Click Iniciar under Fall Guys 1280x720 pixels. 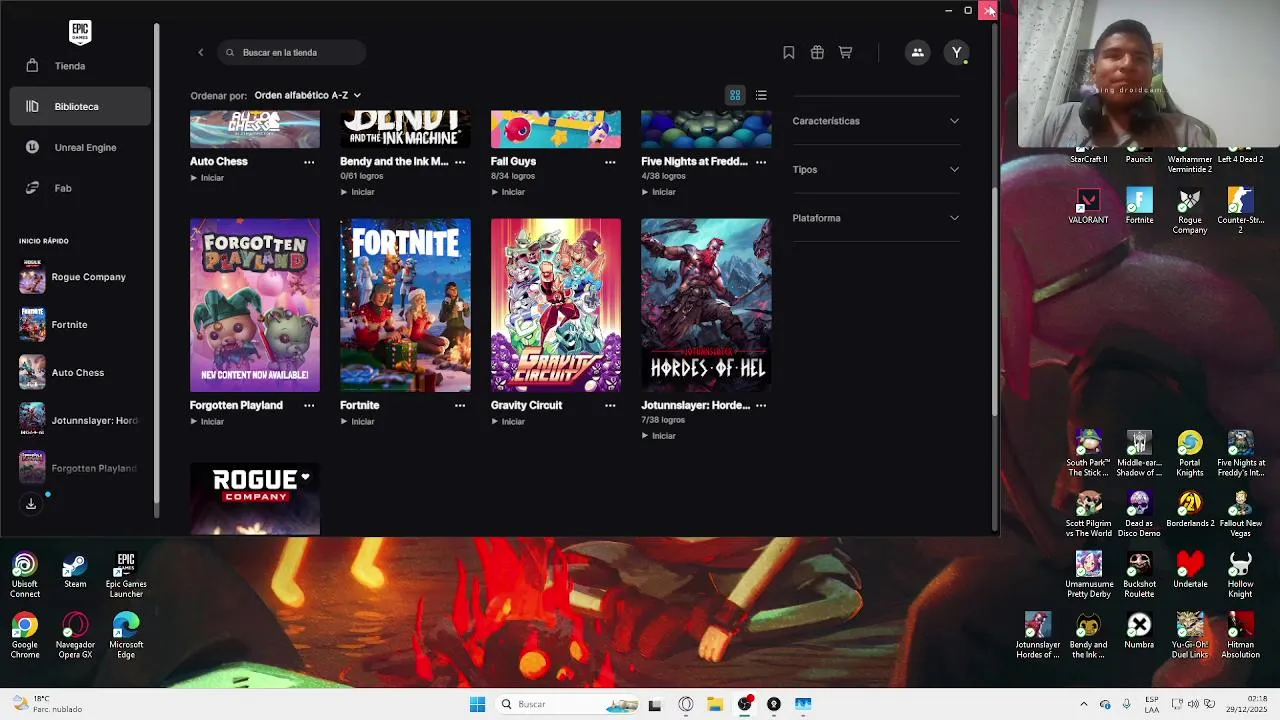pyautogui.click(x=508, y=192)
